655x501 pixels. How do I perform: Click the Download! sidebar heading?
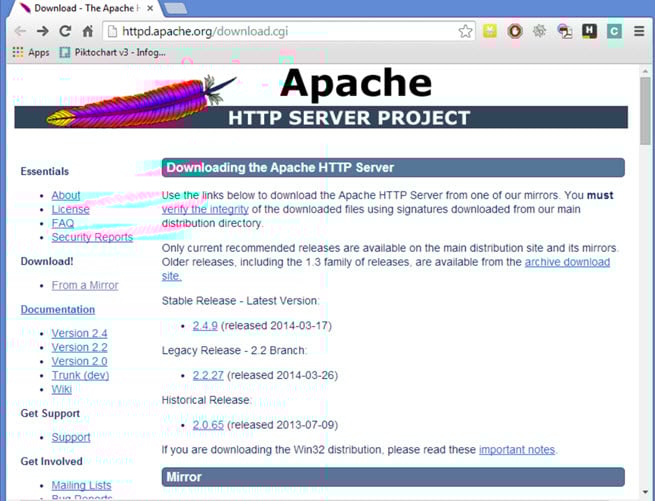click(47, 262)
